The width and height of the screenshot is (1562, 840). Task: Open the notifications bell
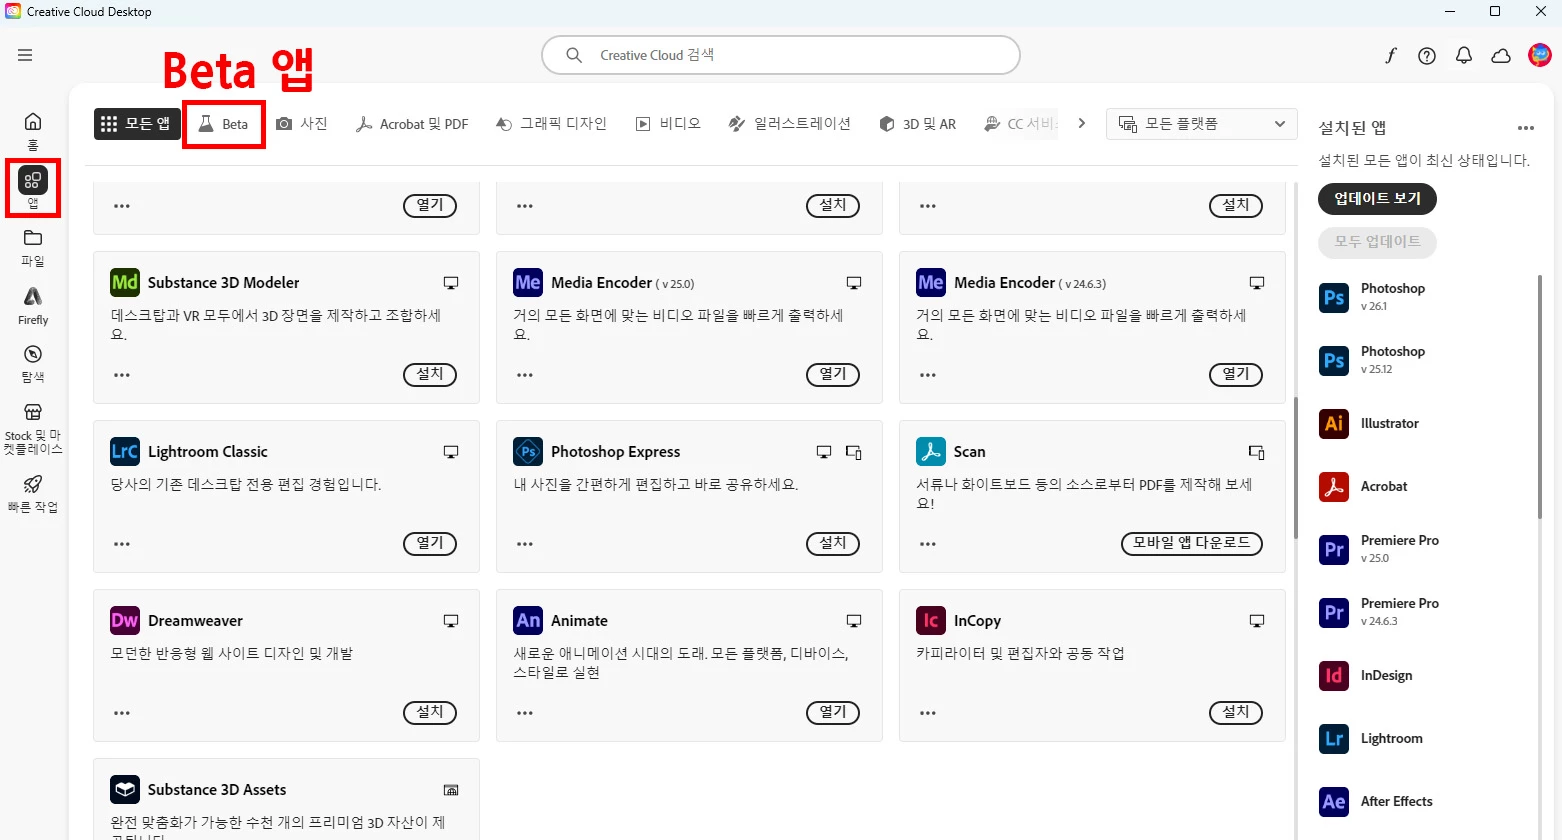click(x=1464, y=56)
